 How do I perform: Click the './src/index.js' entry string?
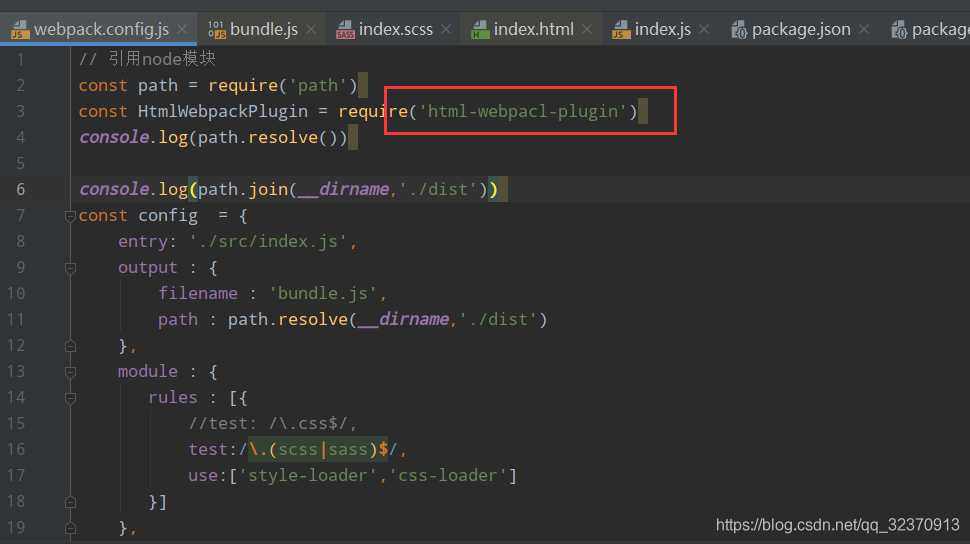268,241
